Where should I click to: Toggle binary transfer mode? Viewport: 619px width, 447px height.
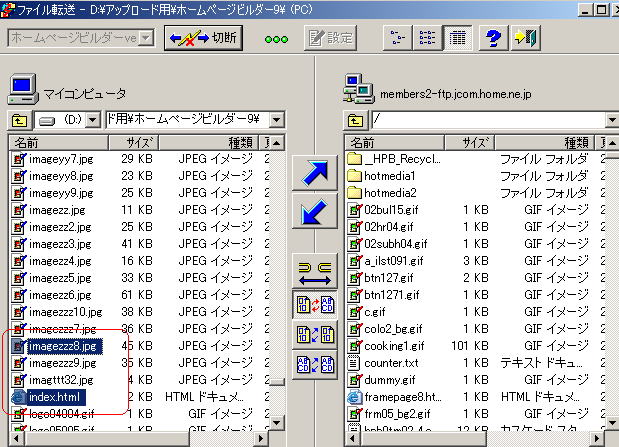pos(315,335)
